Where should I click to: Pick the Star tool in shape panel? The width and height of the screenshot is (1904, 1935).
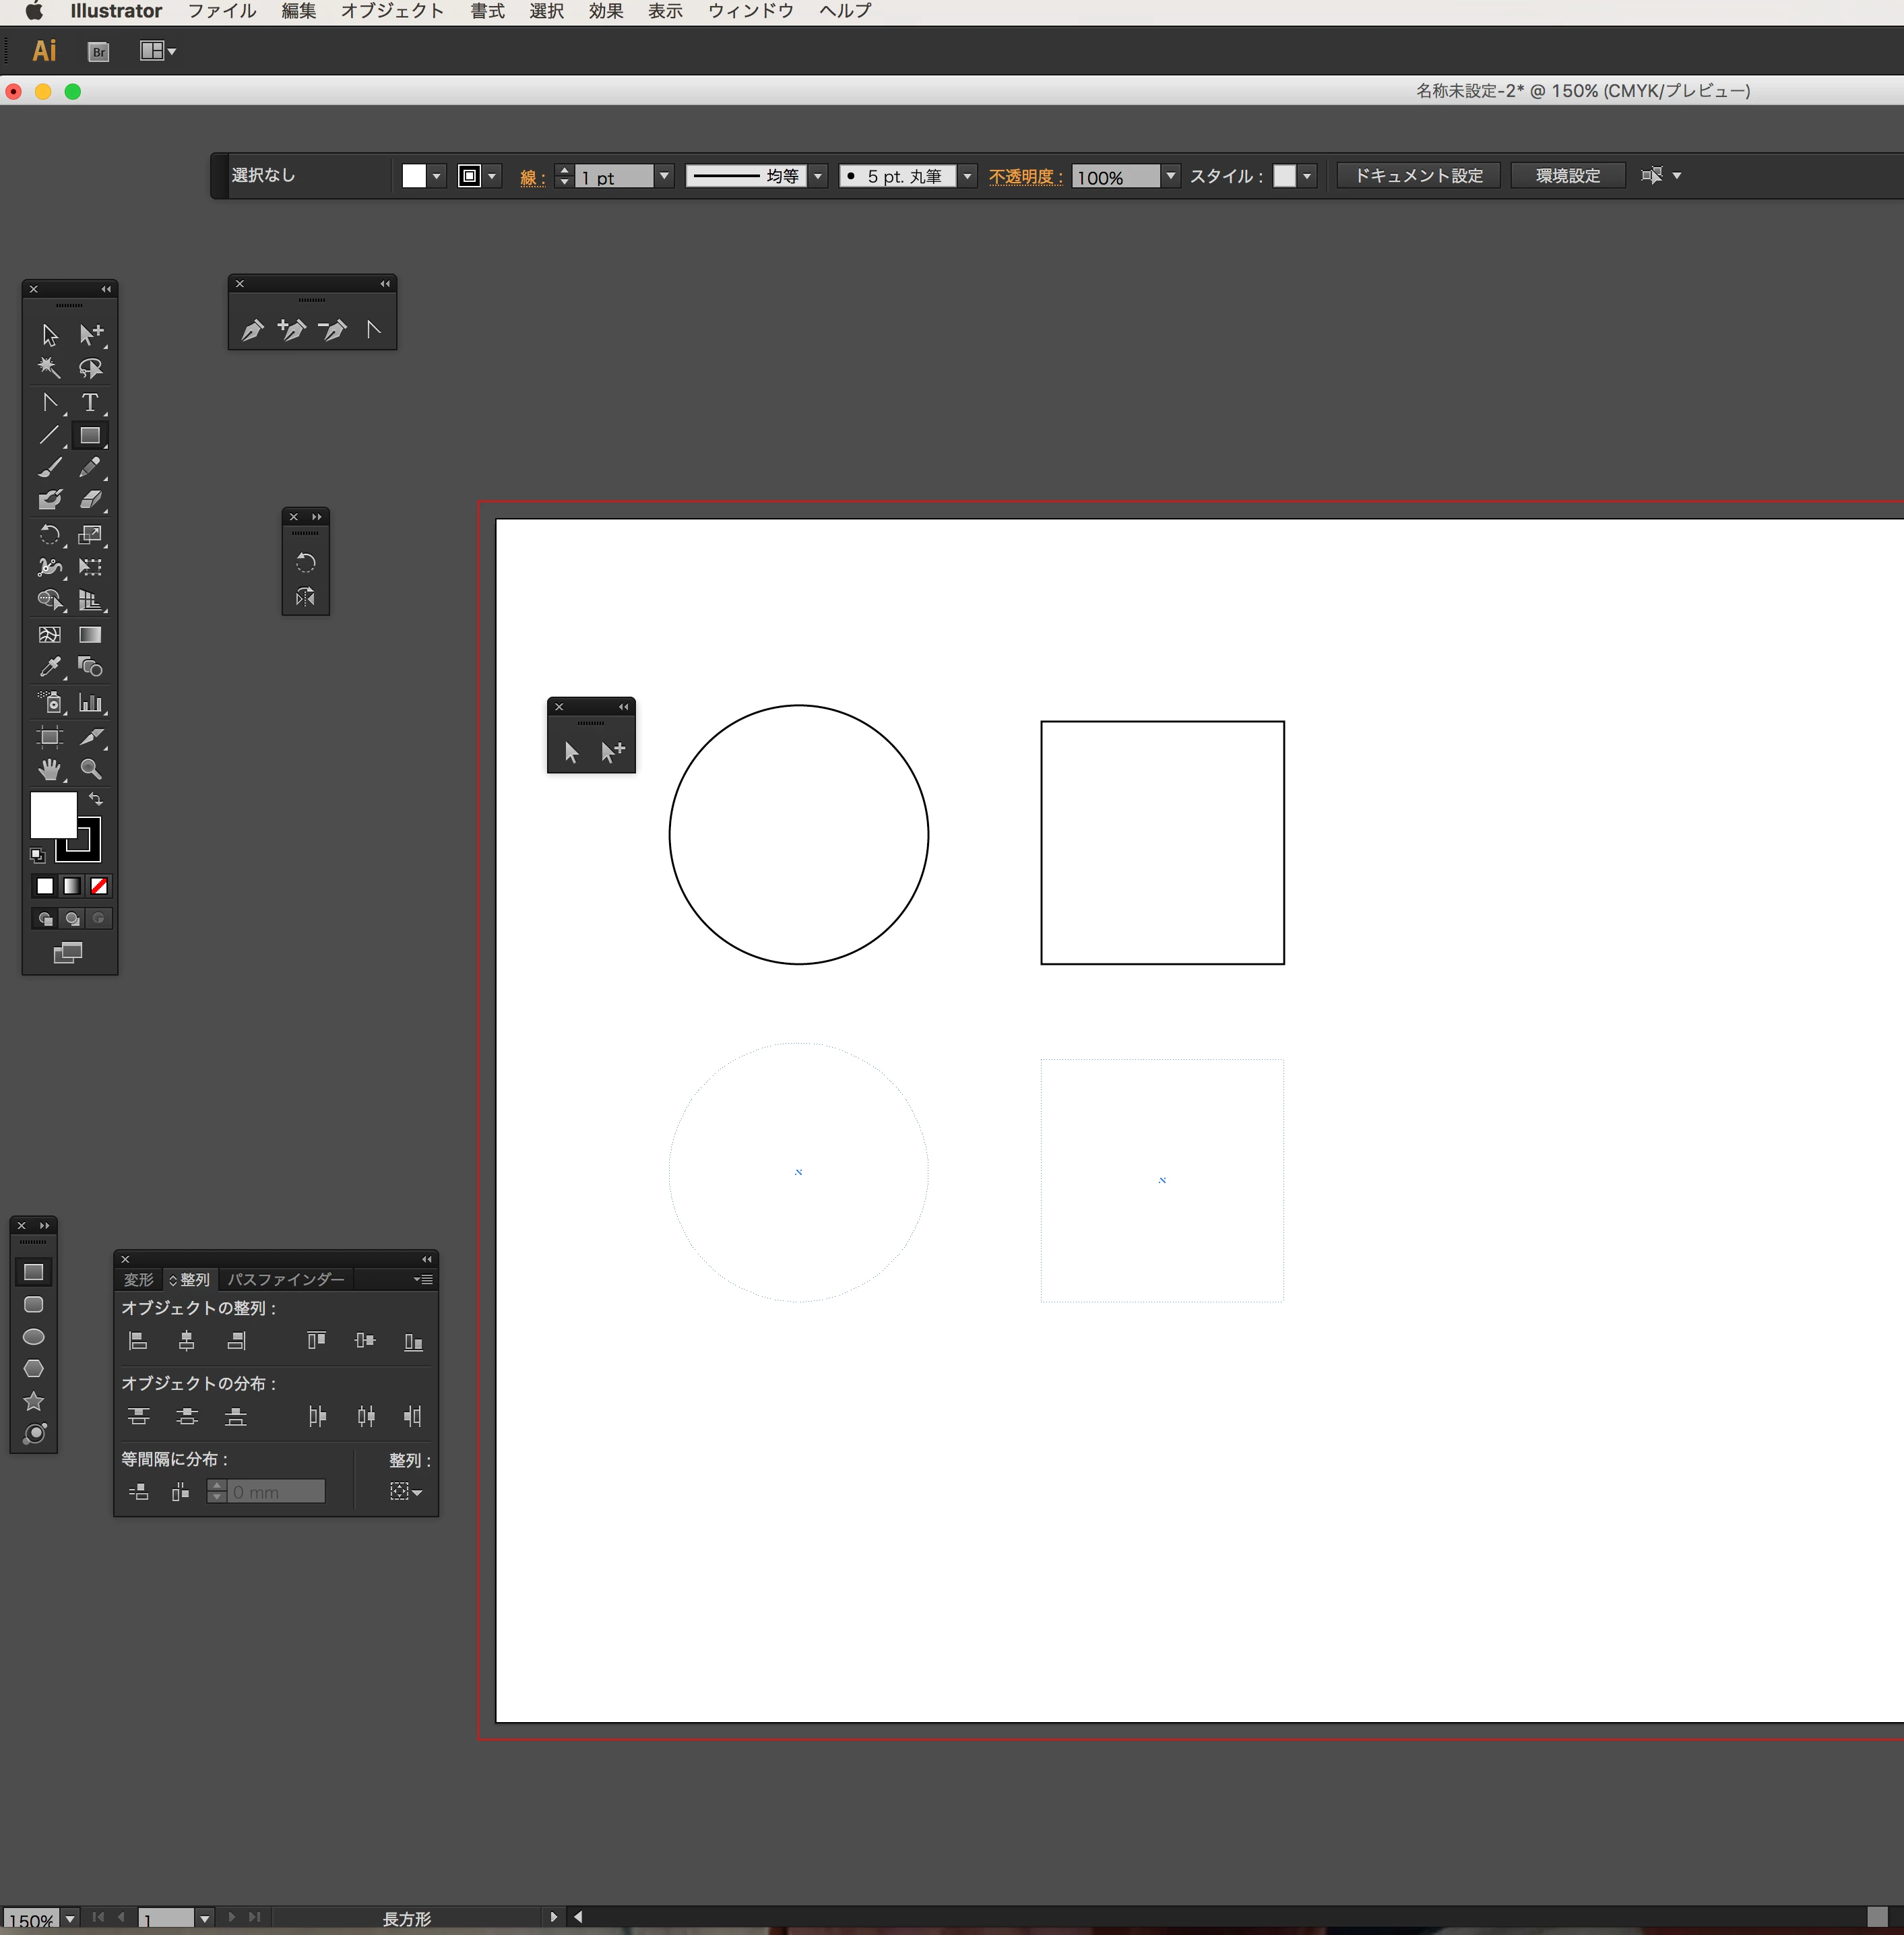(x=33, y=1401)
